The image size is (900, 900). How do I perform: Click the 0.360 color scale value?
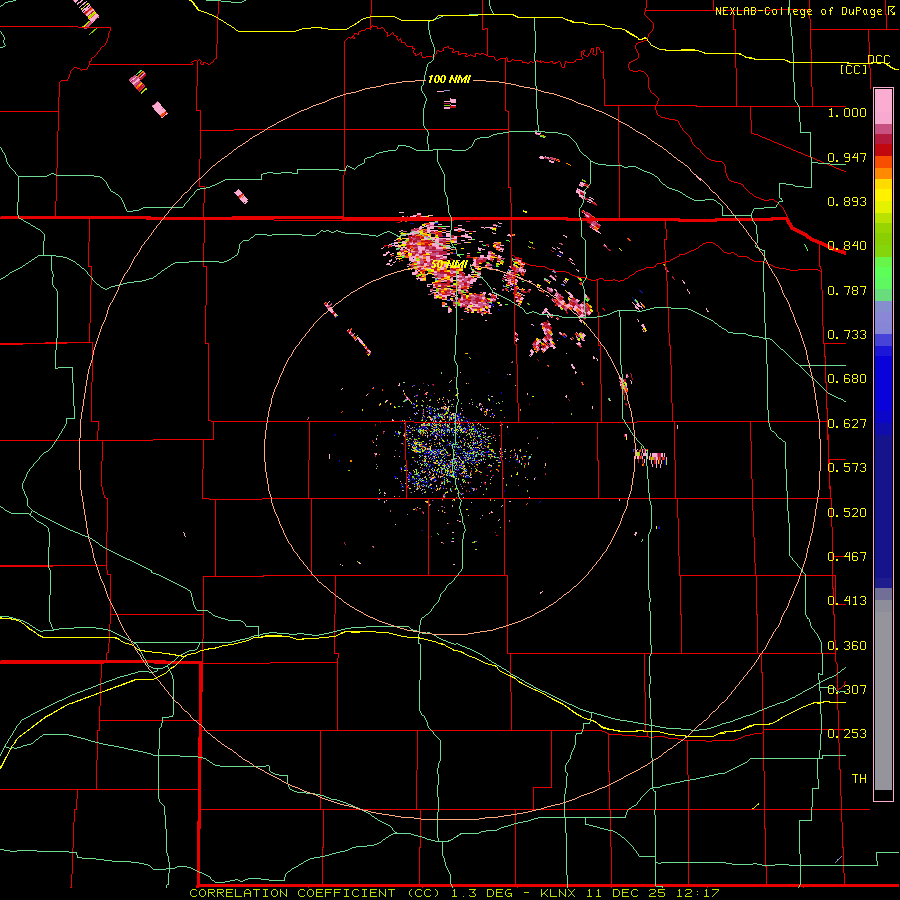[847, 646]
